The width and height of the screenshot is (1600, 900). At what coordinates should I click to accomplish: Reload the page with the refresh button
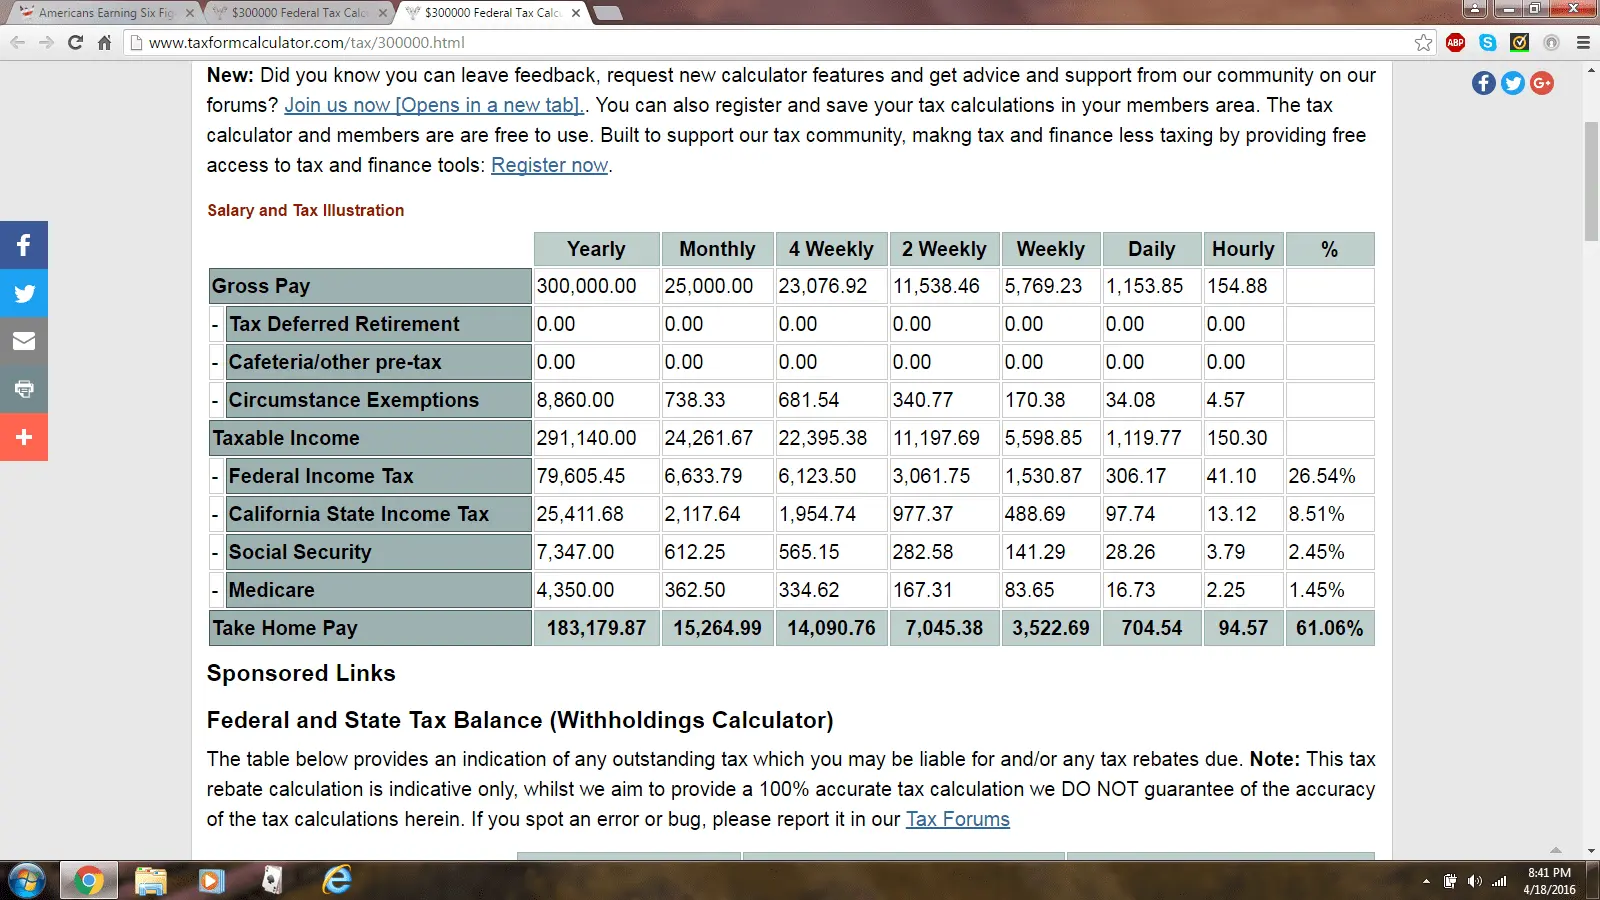pyautogui.click(x=75, y=42)
